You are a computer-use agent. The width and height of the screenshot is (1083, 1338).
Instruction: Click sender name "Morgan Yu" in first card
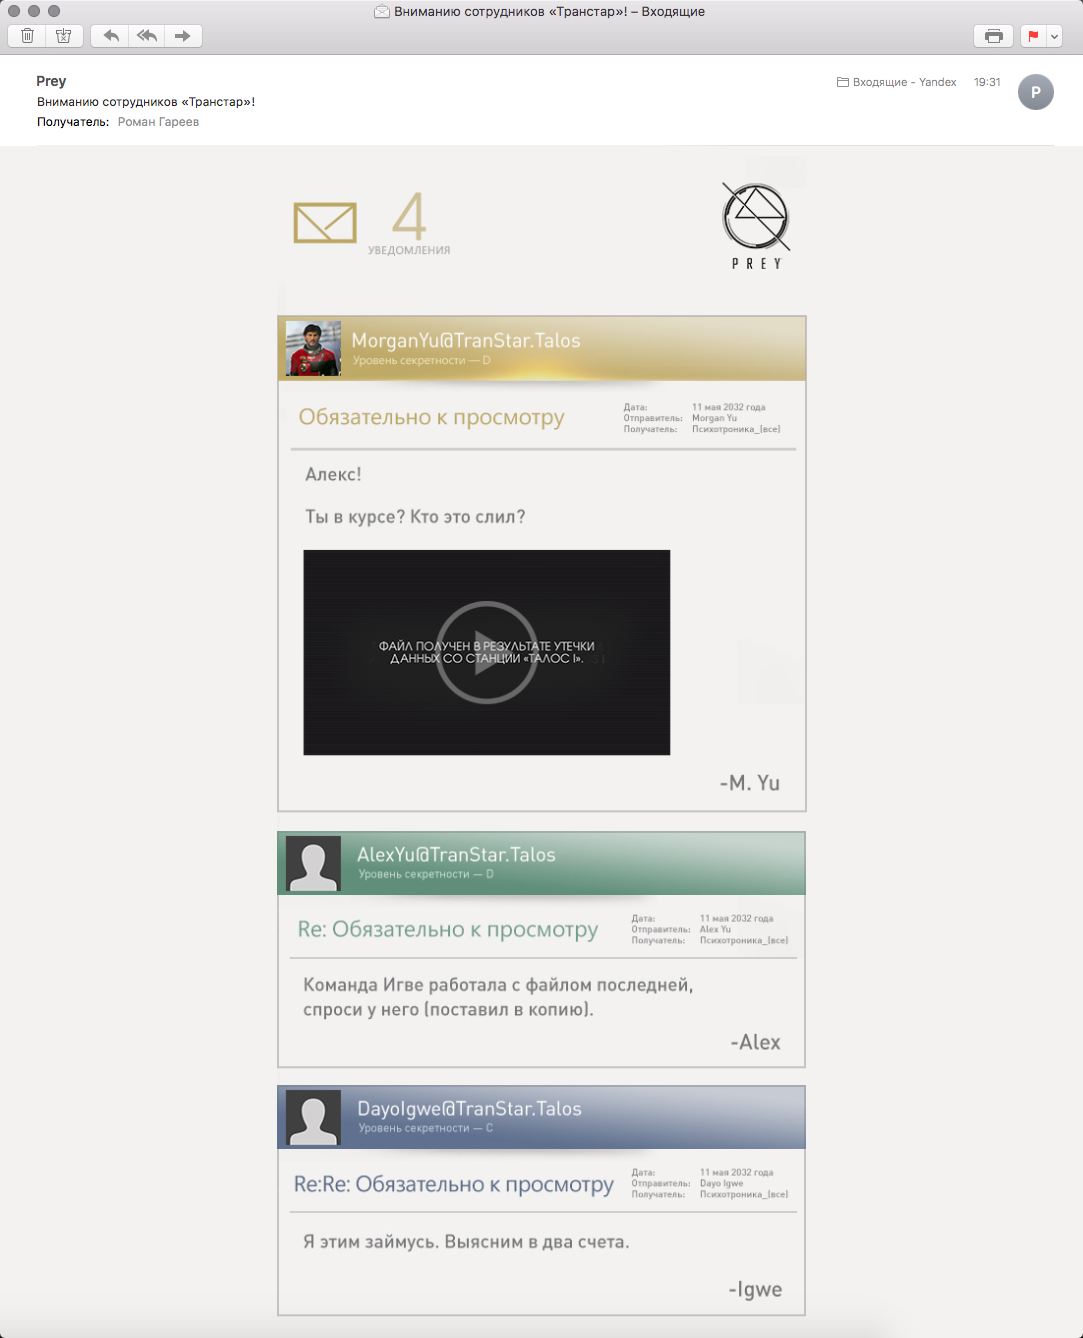[x=714, y=418]
